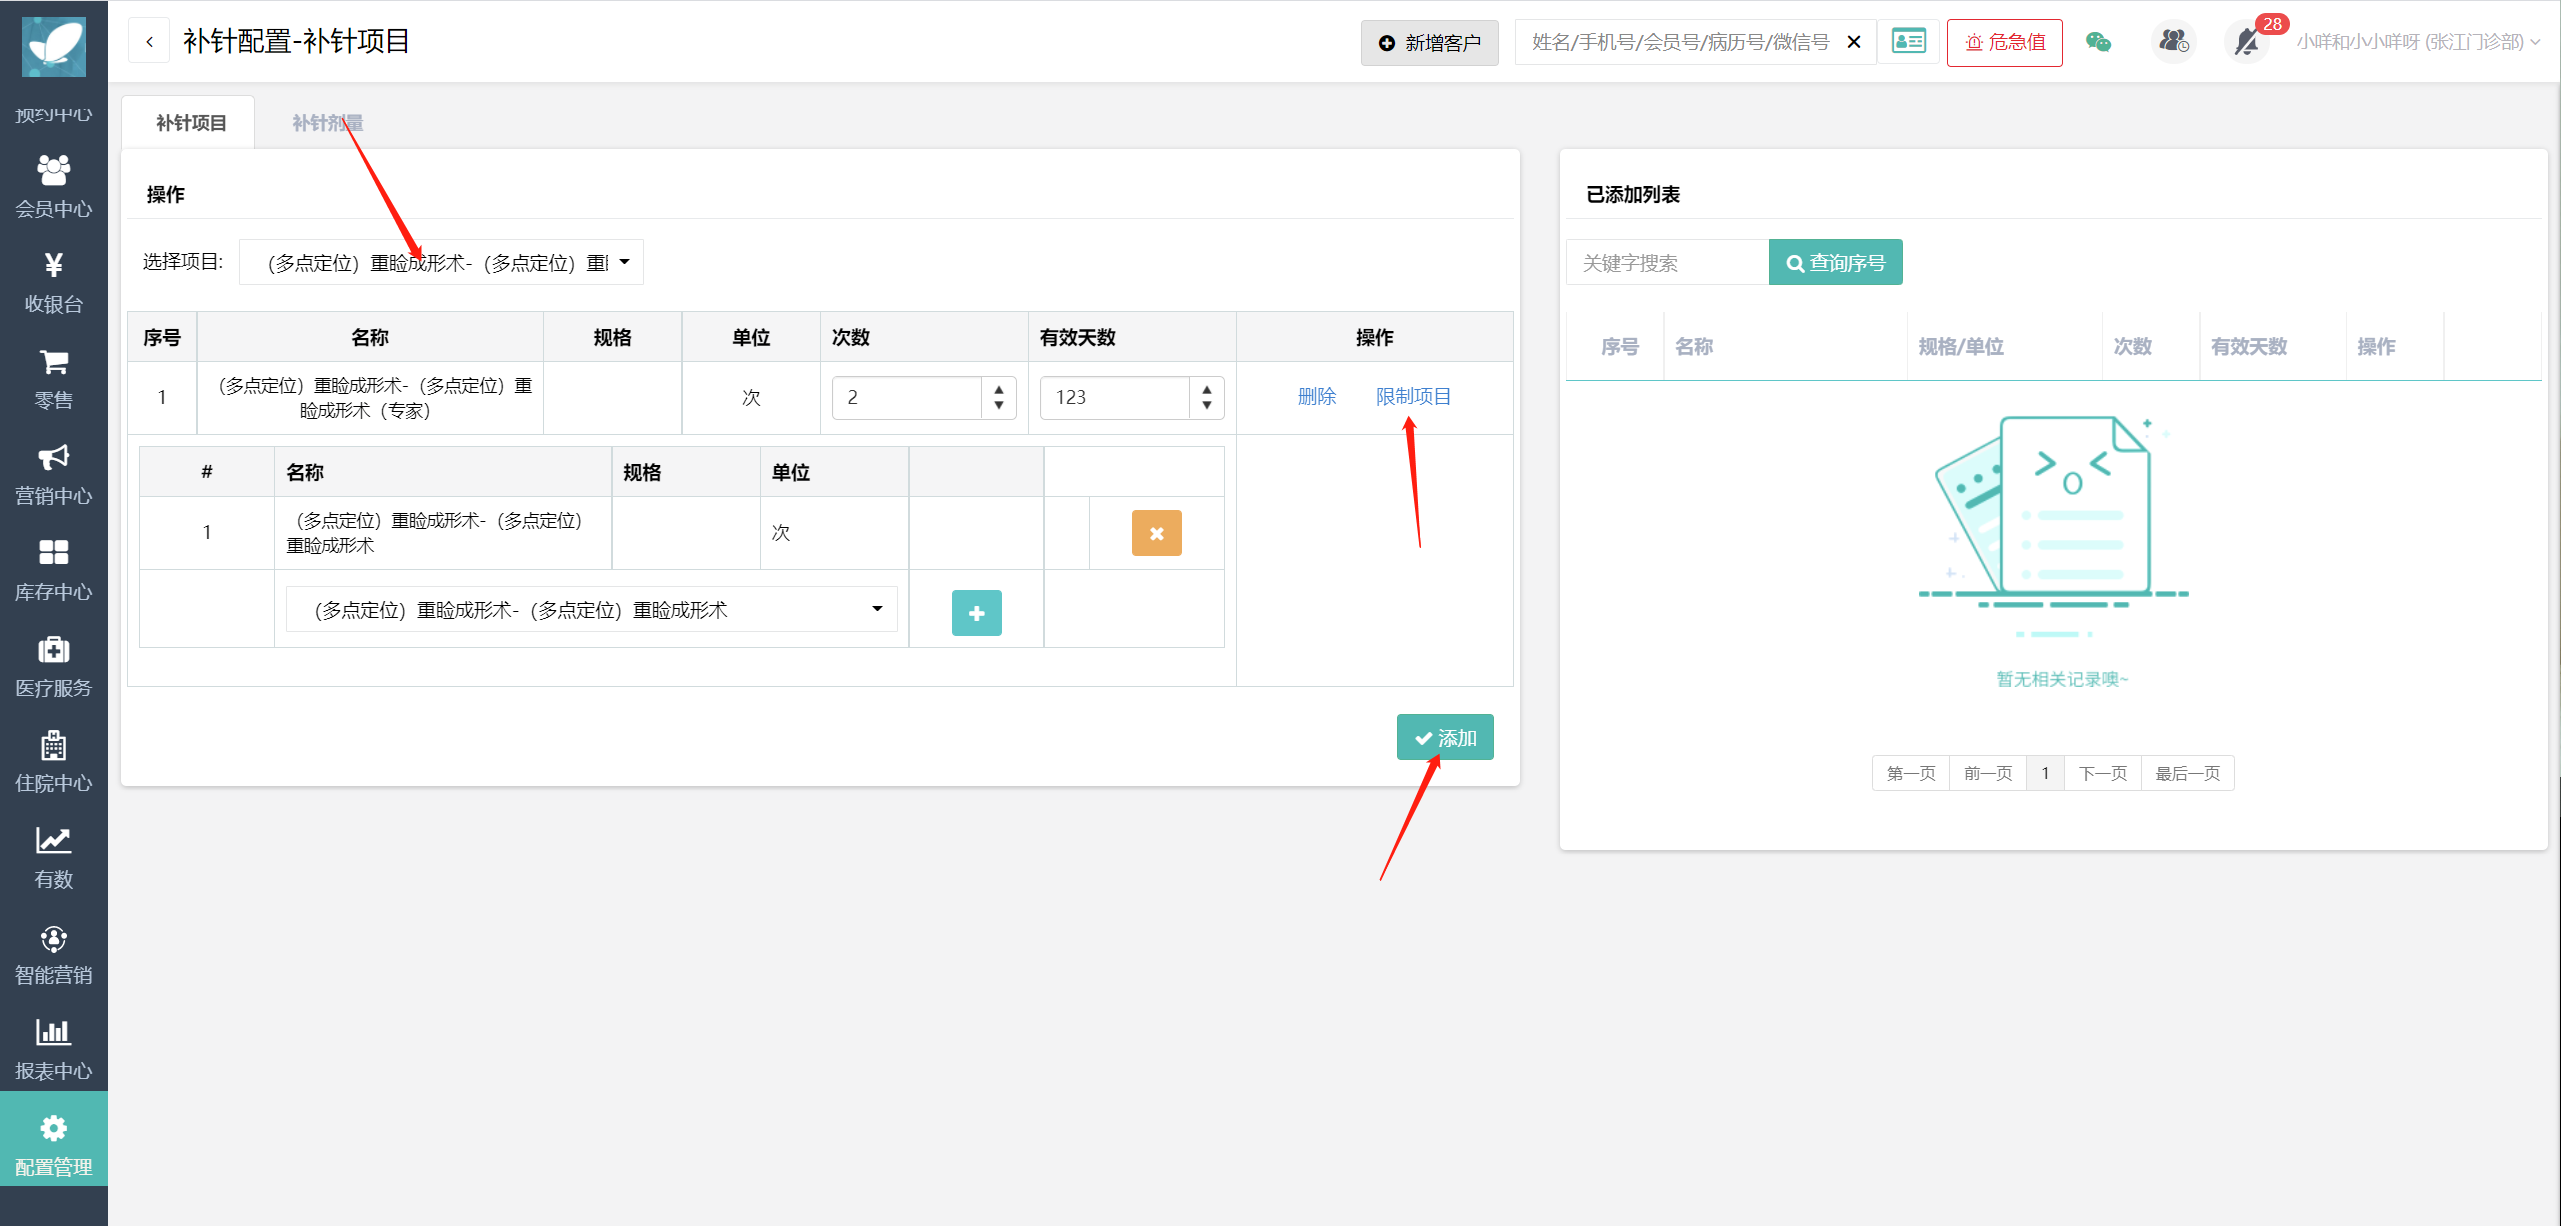Focus the 关键字搜索 input field
Viewport: 2561px width, 1226px height.
click(1667, 262)
